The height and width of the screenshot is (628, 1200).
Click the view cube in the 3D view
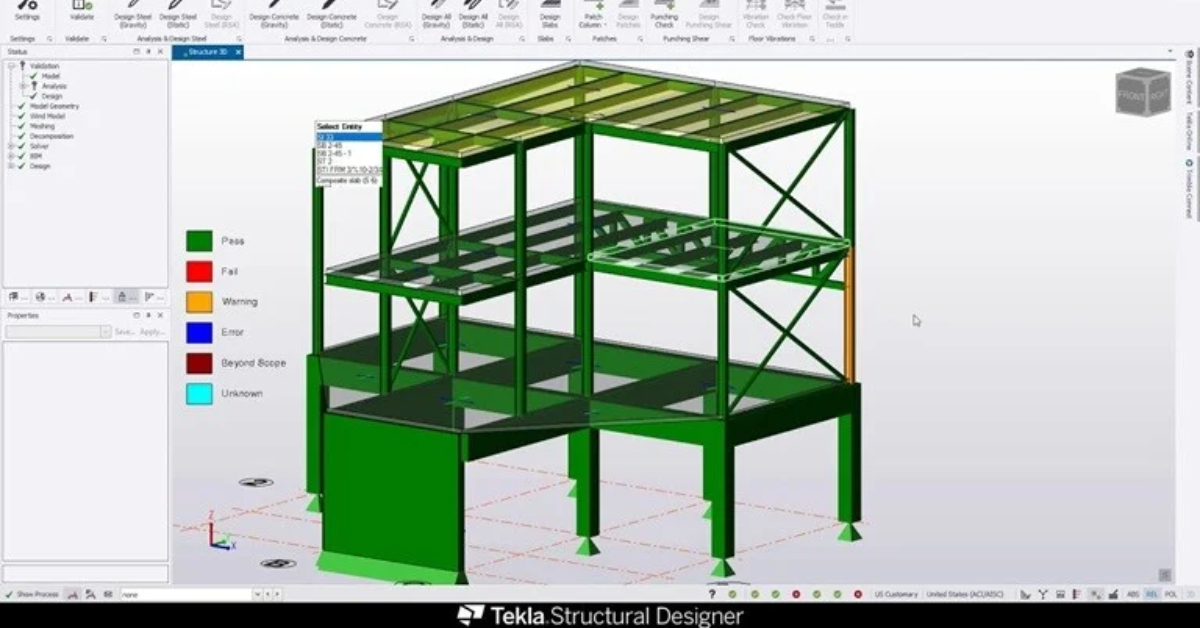pyautogui.click(x=1142, y=92)
